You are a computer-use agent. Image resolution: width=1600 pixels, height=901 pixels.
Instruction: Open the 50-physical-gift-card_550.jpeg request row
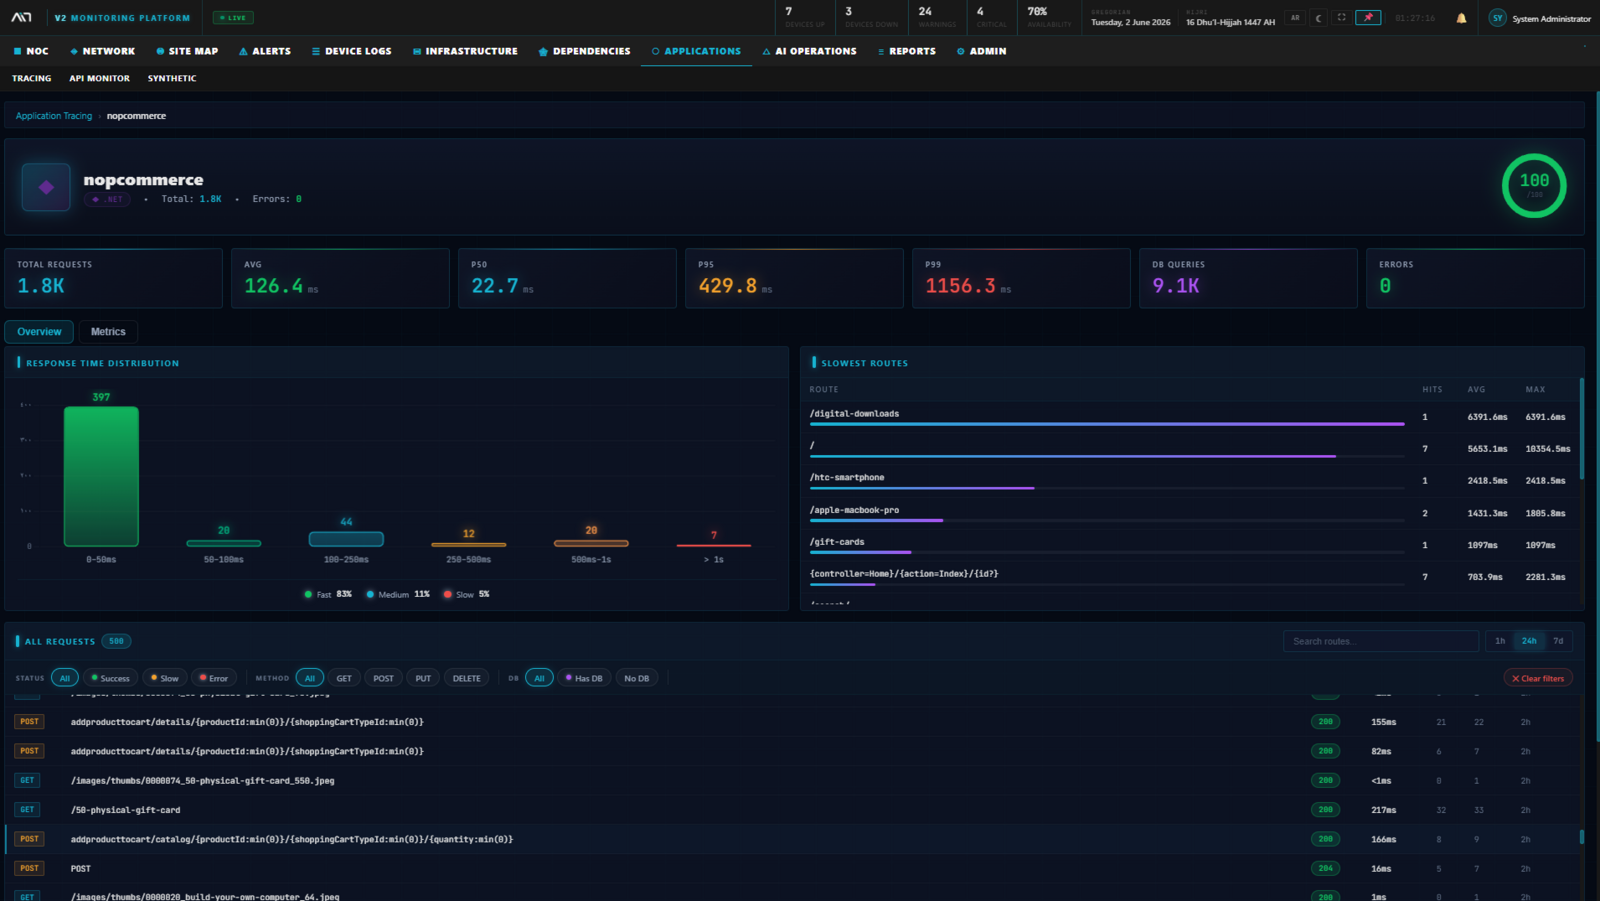pyautogui.click(x=794, y=781)
